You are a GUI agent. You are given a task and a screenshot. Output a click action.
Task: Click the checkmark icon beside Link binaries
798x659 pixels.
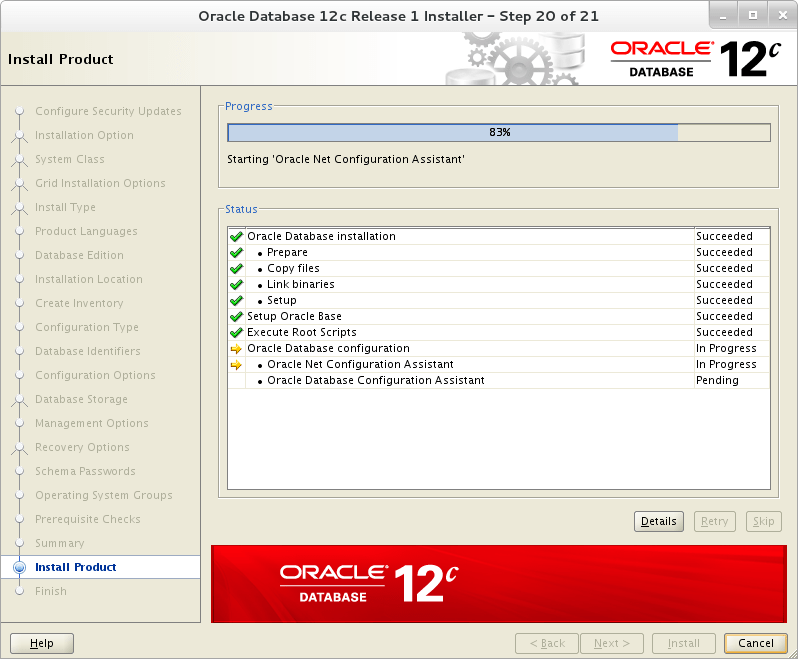click(x=236, y=284)
